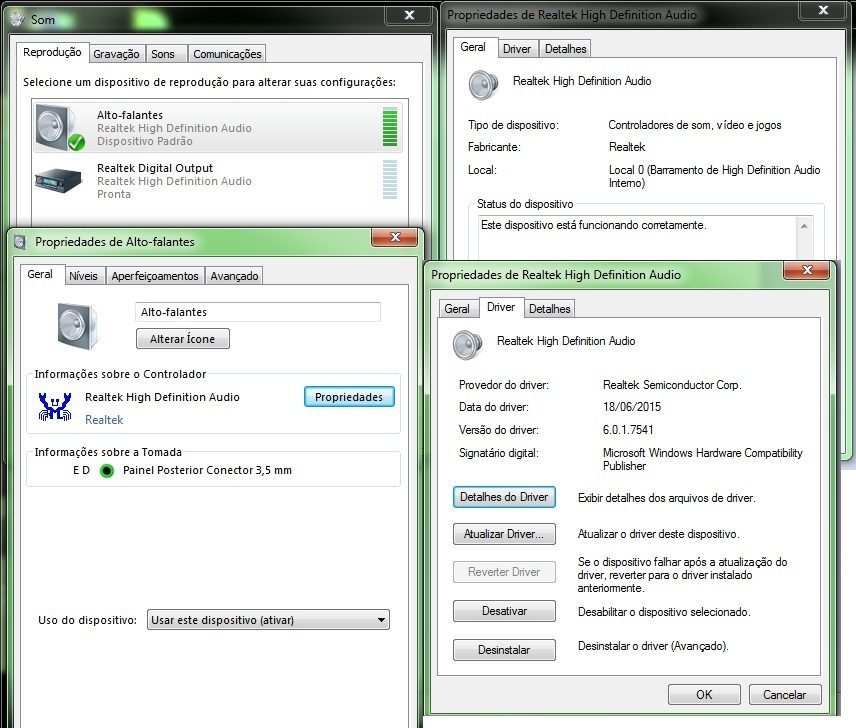The image size is (856, 728).
Task: Click the Desativar button
Action: pos(504,611)
